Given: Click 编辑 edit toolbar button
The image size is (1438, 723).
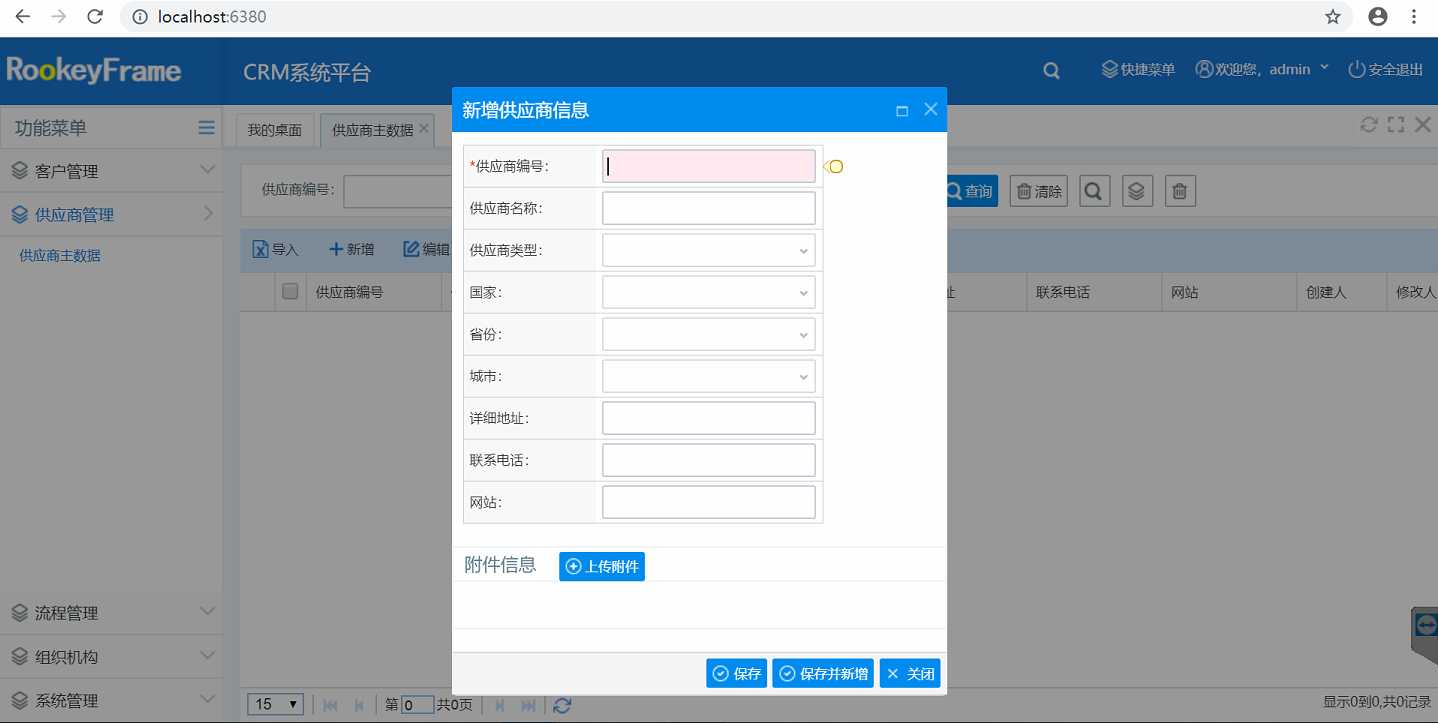Looking at the screenshot, I should point(427,249).
